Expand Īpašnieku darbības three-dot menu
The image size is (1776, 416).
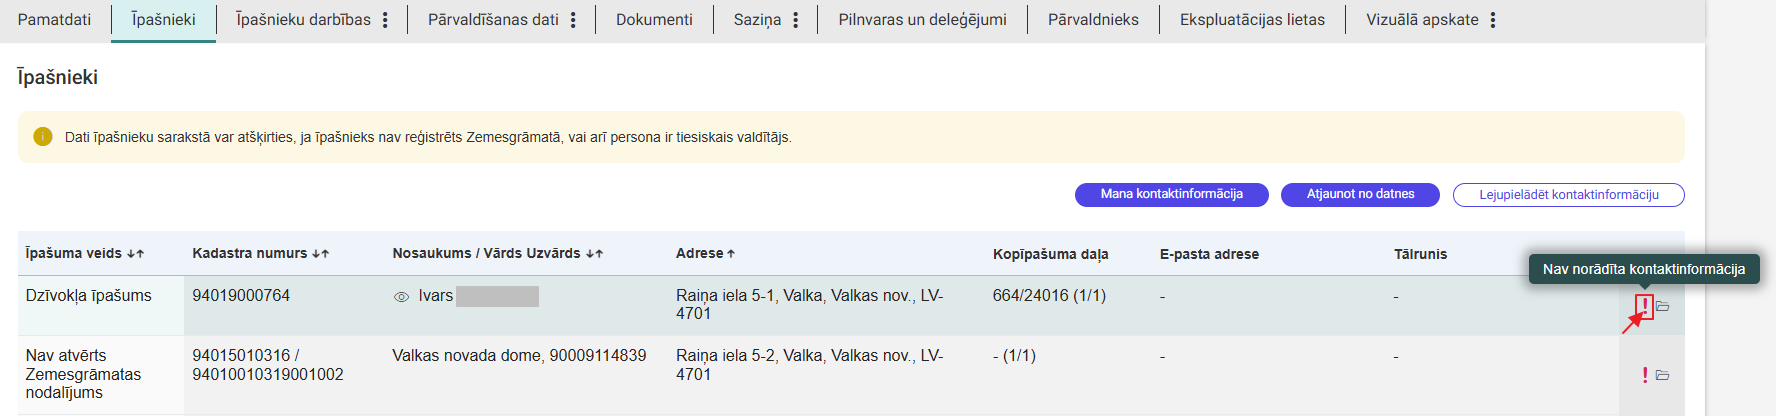(385, 20)
